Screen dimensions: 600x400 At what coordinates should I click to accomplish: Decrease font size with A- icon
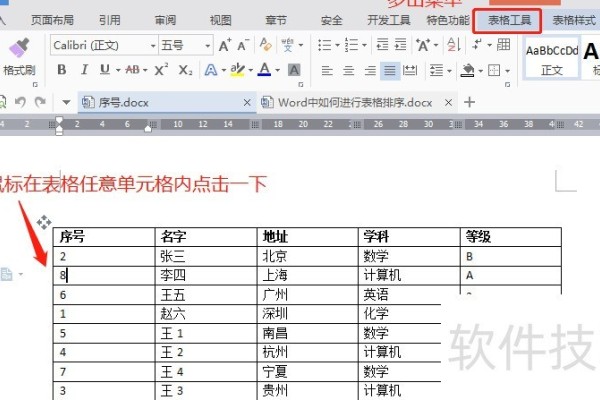(x=243, y=46)
